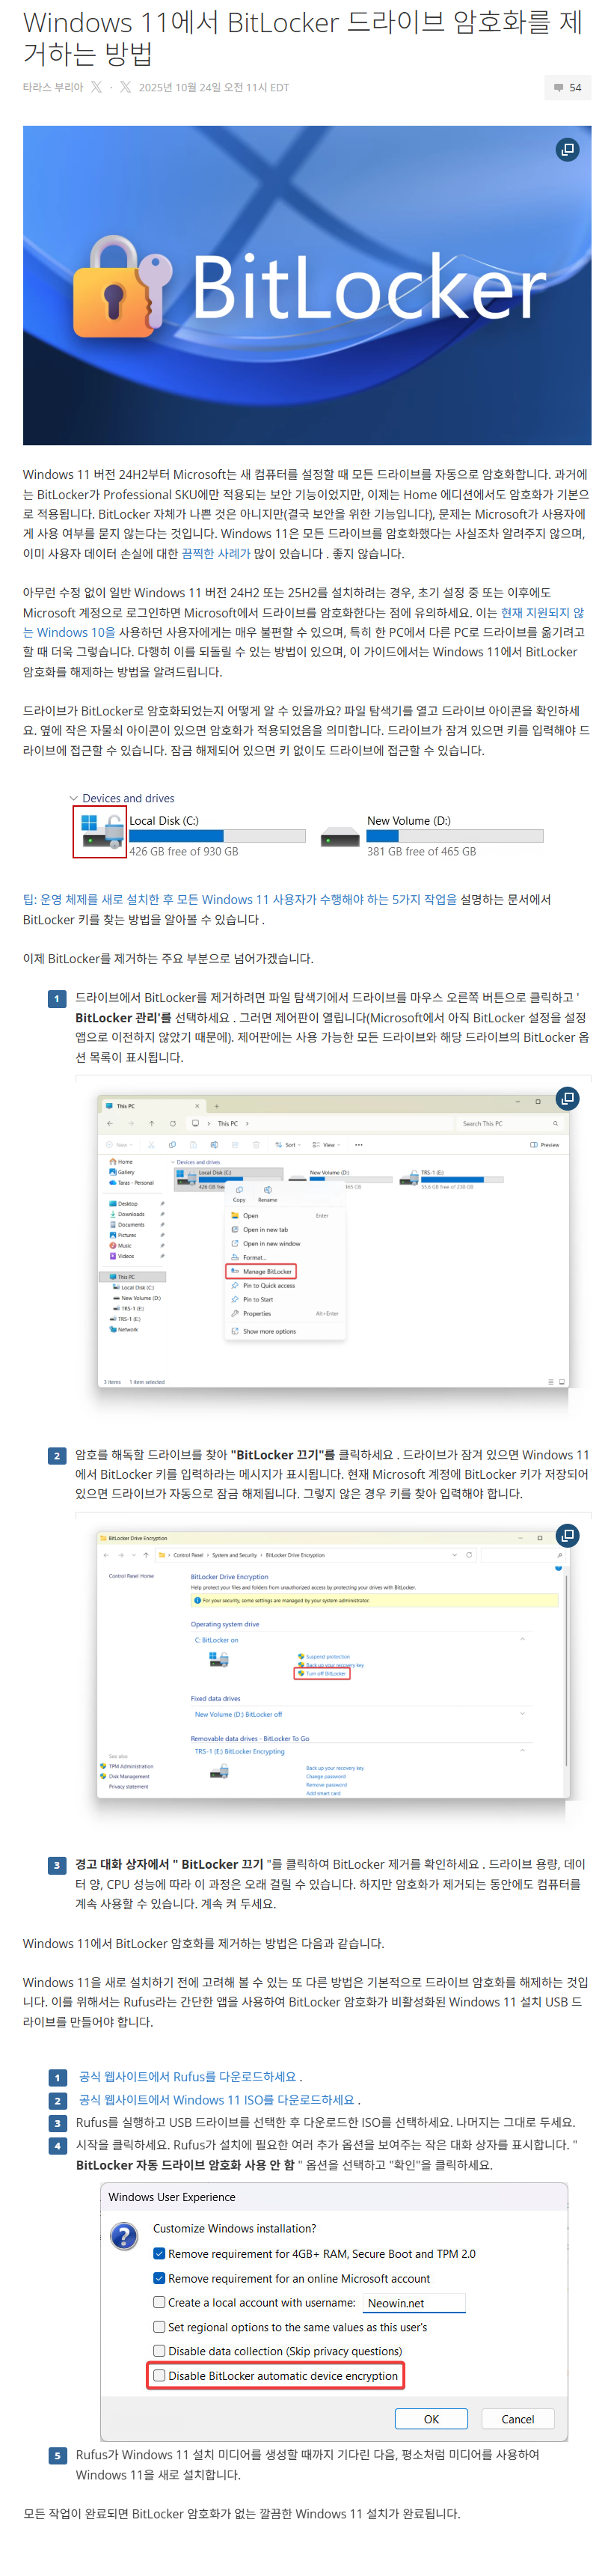
Task: Open link '공식 웹사이트에서 Rufus를 다운로드하세요'
Action: tap(187, 2076)
